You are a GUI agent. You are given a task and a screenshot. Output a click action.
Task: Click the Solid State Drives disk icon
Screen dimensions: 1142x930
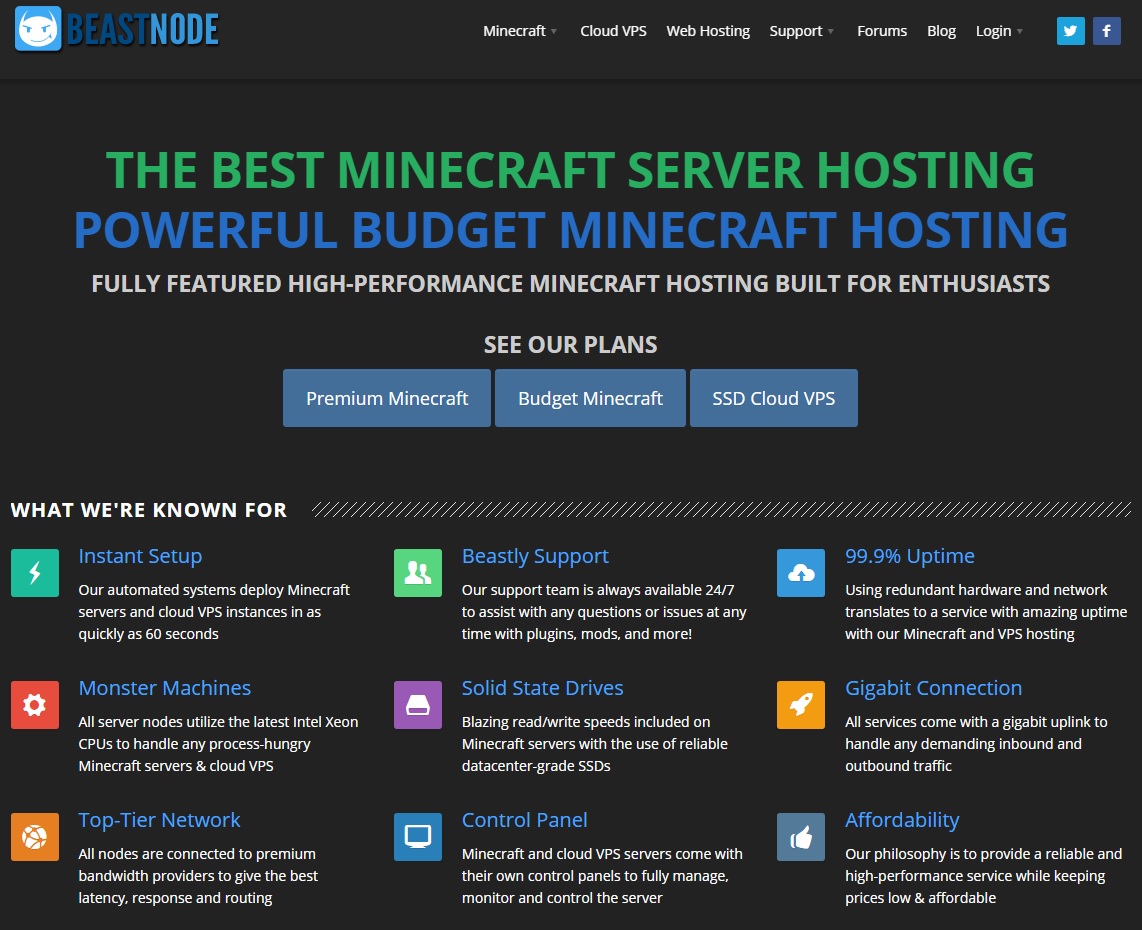pyautogui.click(x=417, y=704)
